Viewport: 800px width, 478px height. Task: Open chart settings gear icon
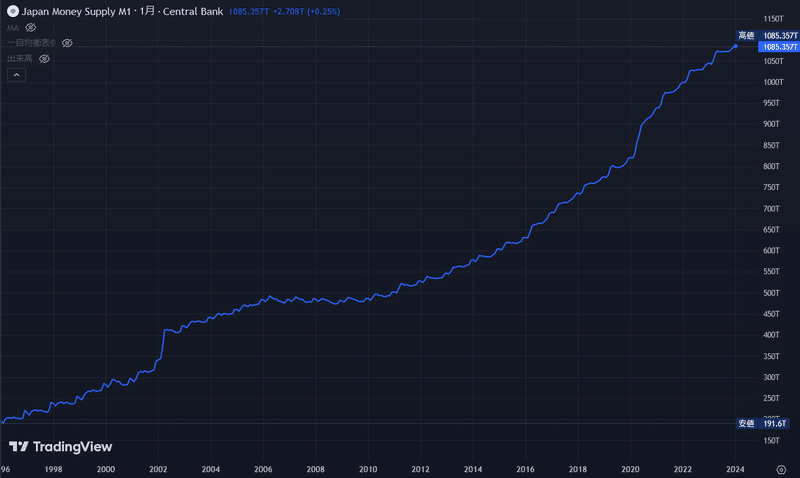coord(781,469)
